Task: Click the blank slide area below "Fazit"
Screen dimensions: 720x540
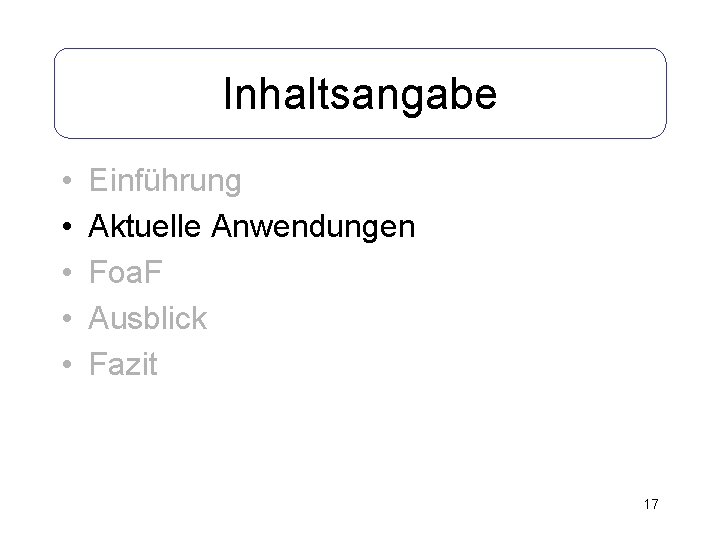Action: tap(300, 440)
